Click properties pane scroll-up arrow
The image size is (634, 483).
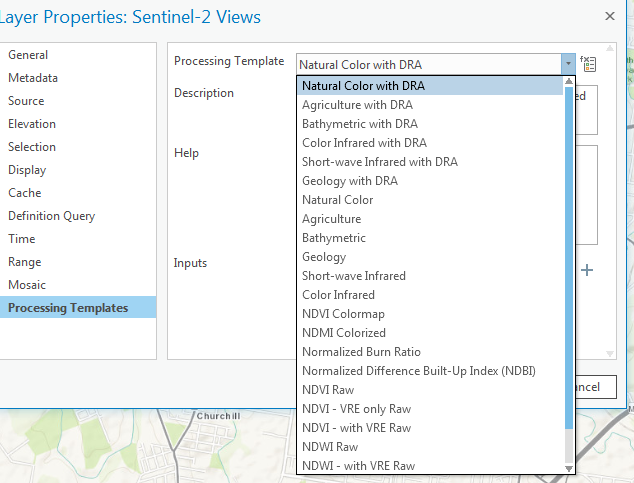610,49
